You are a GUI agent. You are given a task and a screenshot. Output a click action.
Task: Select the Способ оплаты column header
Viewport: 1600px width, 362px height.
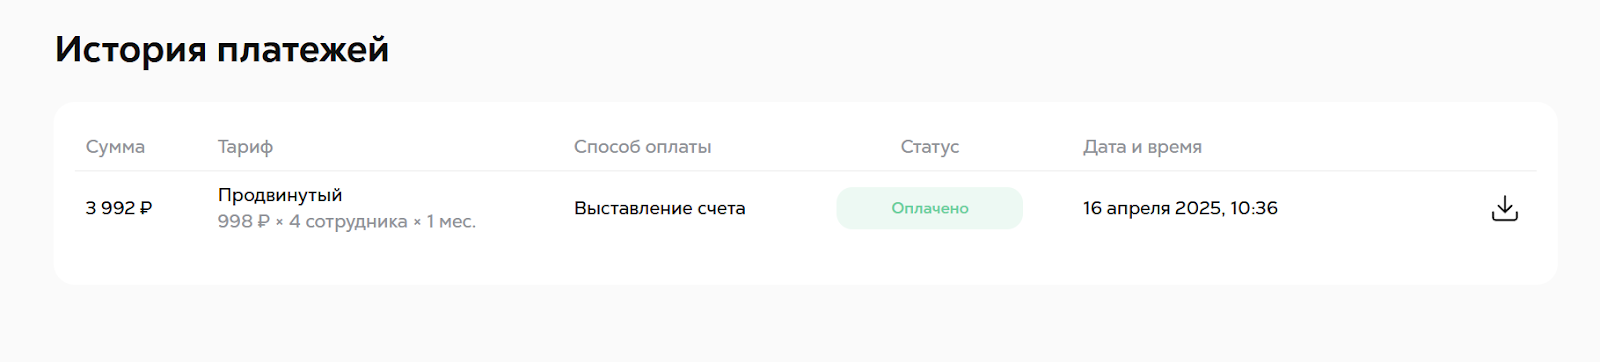[x=642, y=147]
